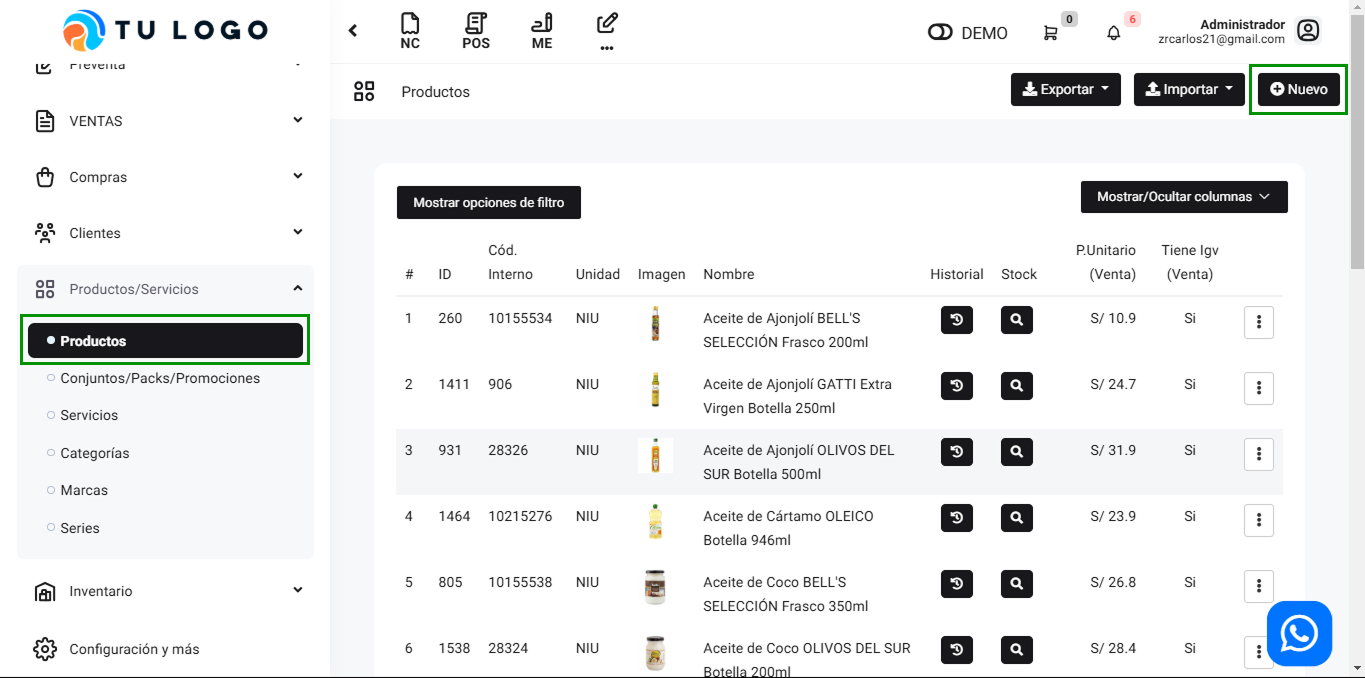Open the NC document shortcut icon

point(410,31)
